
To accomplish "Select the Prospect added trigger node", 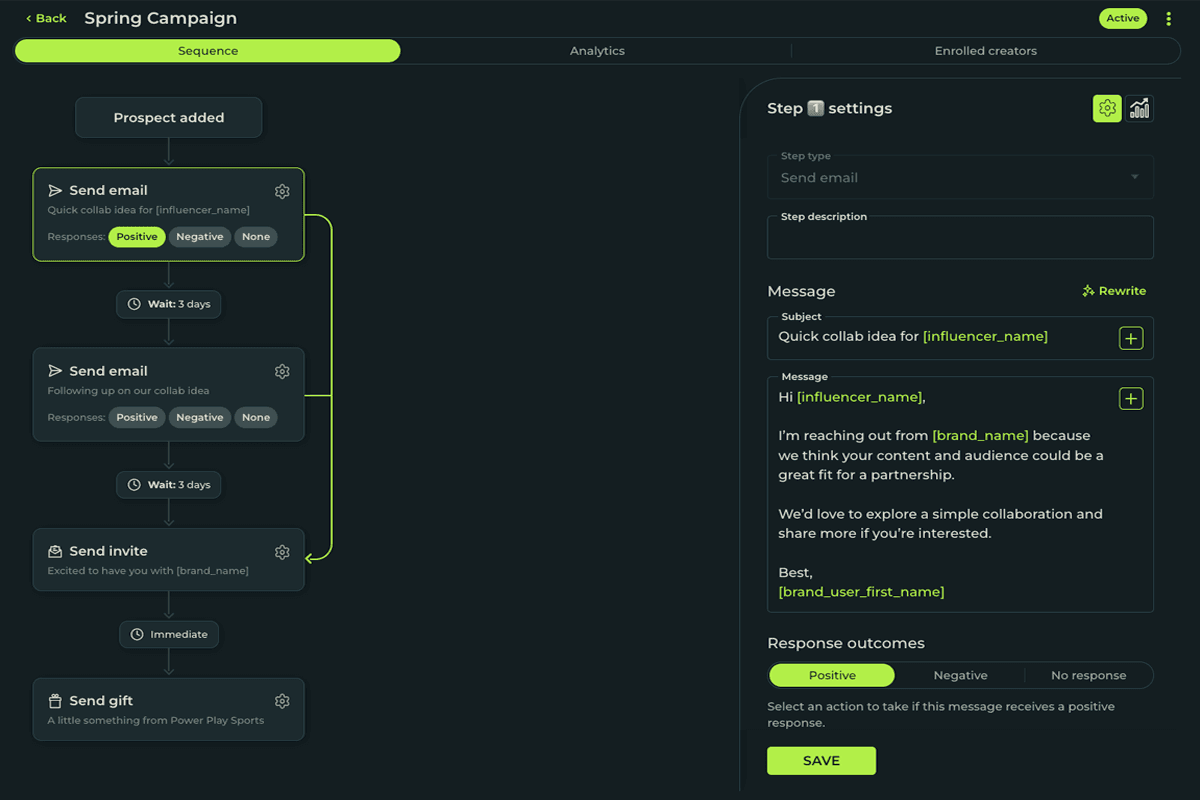I will [x=169, y=118].
